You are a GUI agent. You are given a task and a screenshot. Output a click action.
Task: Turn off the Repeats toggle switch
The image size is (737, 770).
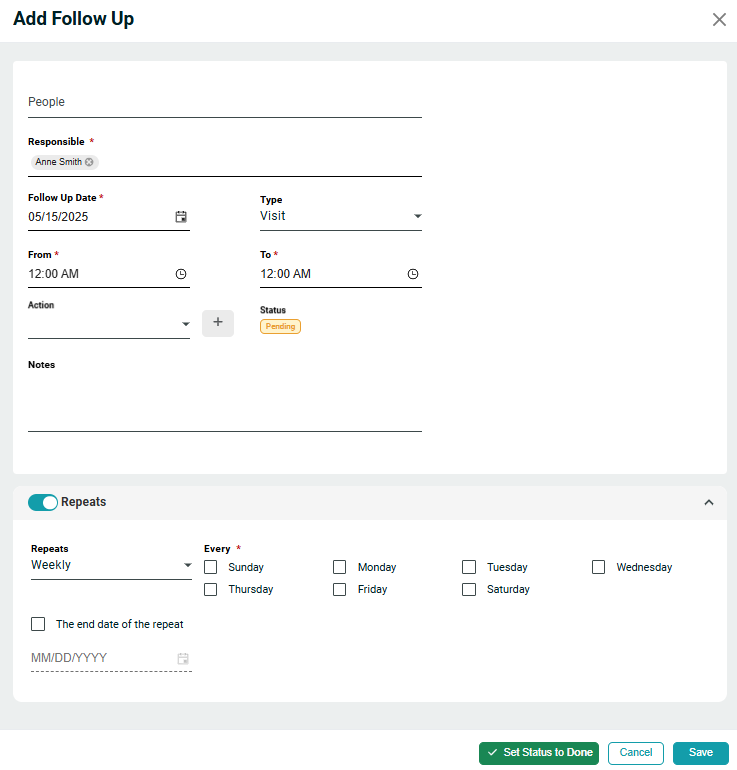tap(43, 502)
